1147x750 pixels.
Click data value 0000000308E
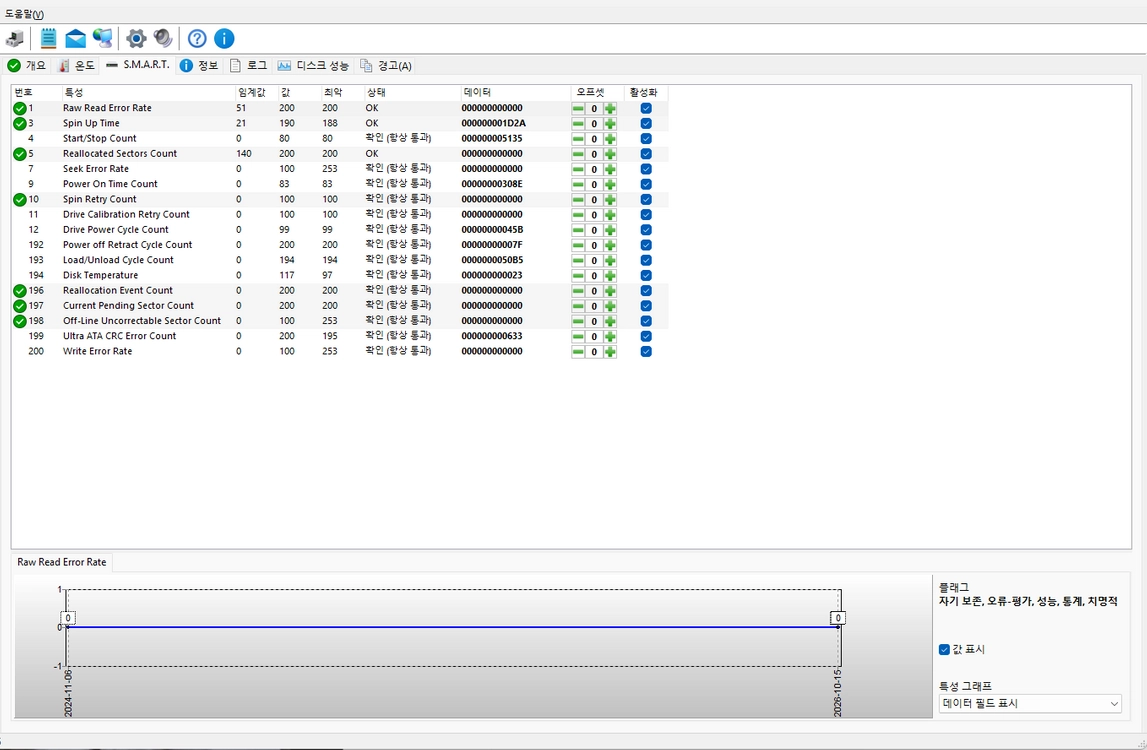coord(492,184)
